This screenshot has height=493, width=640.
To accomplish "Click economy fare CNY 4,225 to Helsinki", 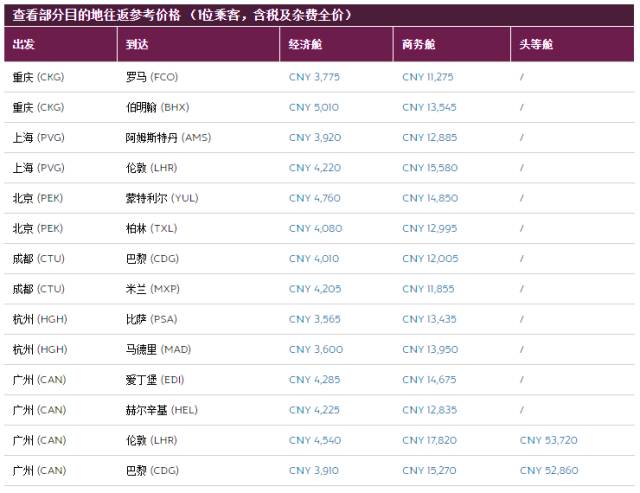I will pos(314,410).
